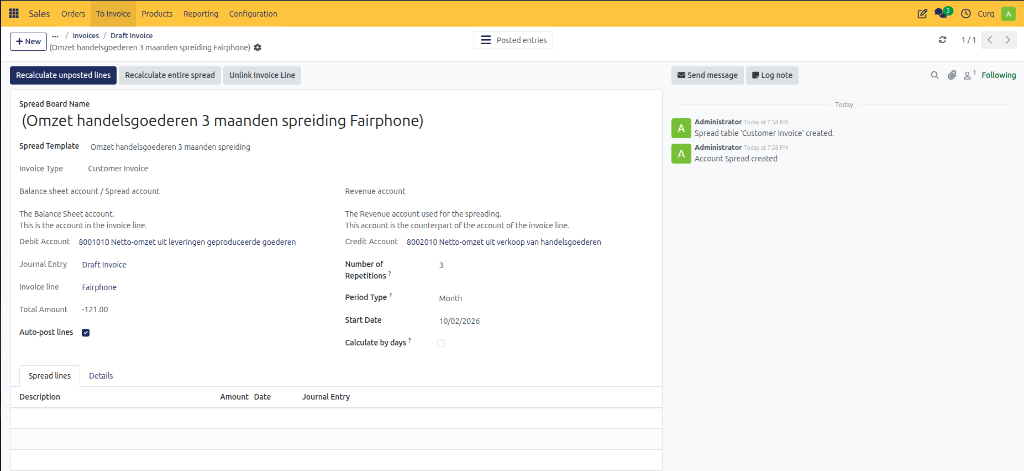Sort by the Description column header
This screenshot has height=471, width=1024.
point(40,397)
